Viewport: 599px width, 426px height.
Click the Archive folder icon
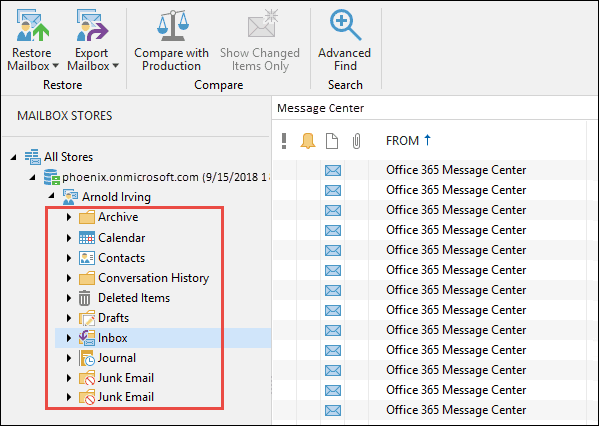click(x=87, y=217)
